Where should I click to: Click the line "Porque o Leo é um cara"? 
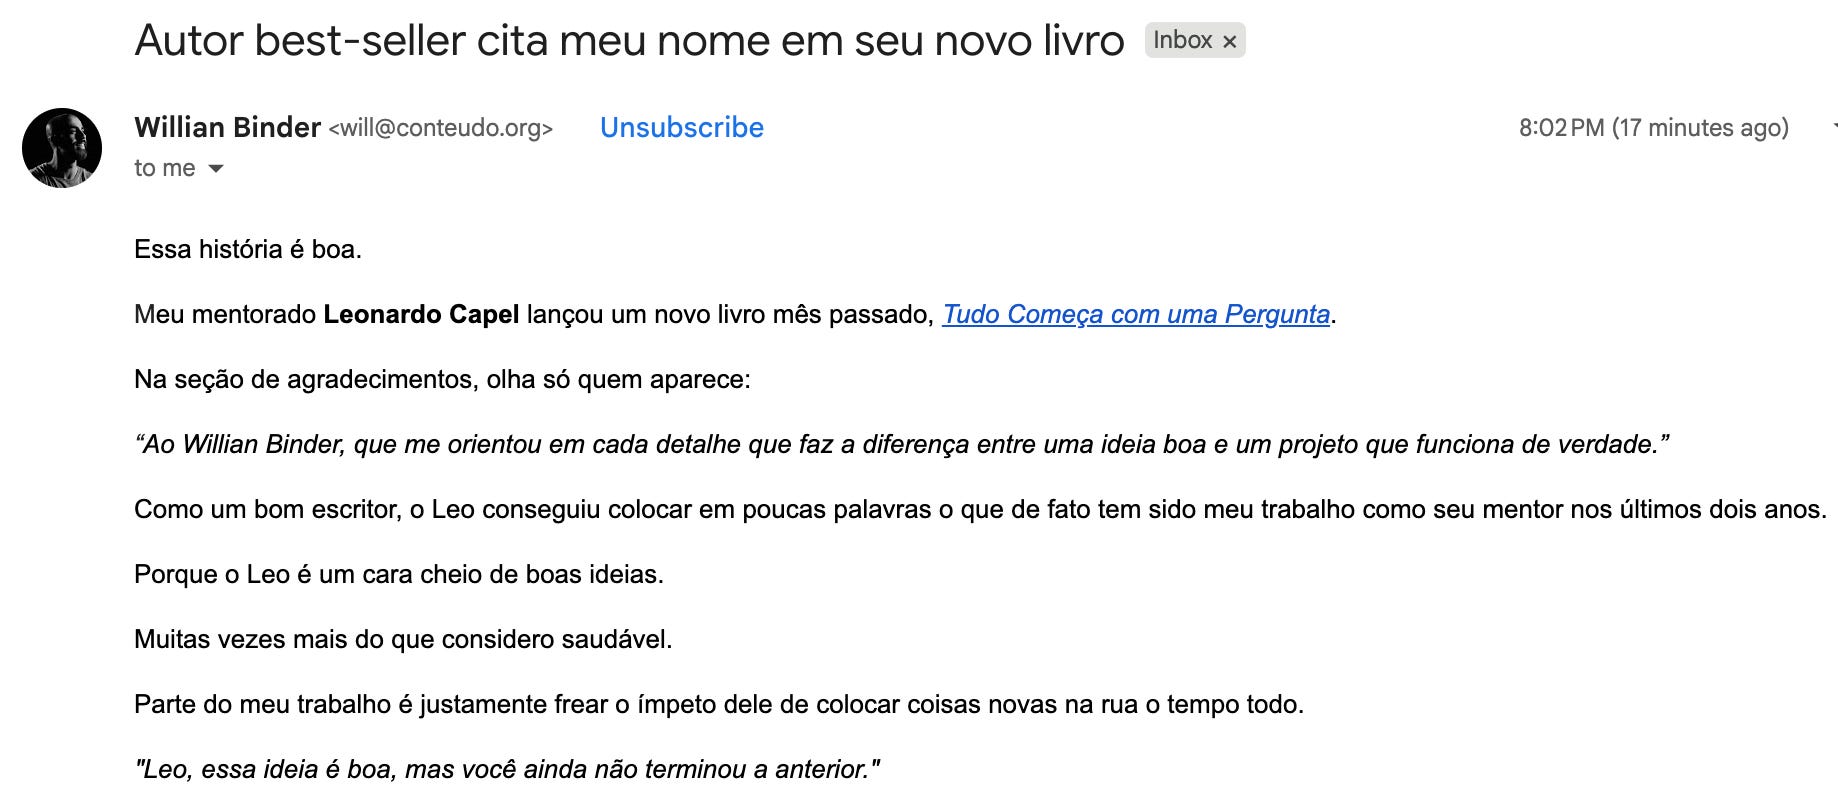point(399,574)
